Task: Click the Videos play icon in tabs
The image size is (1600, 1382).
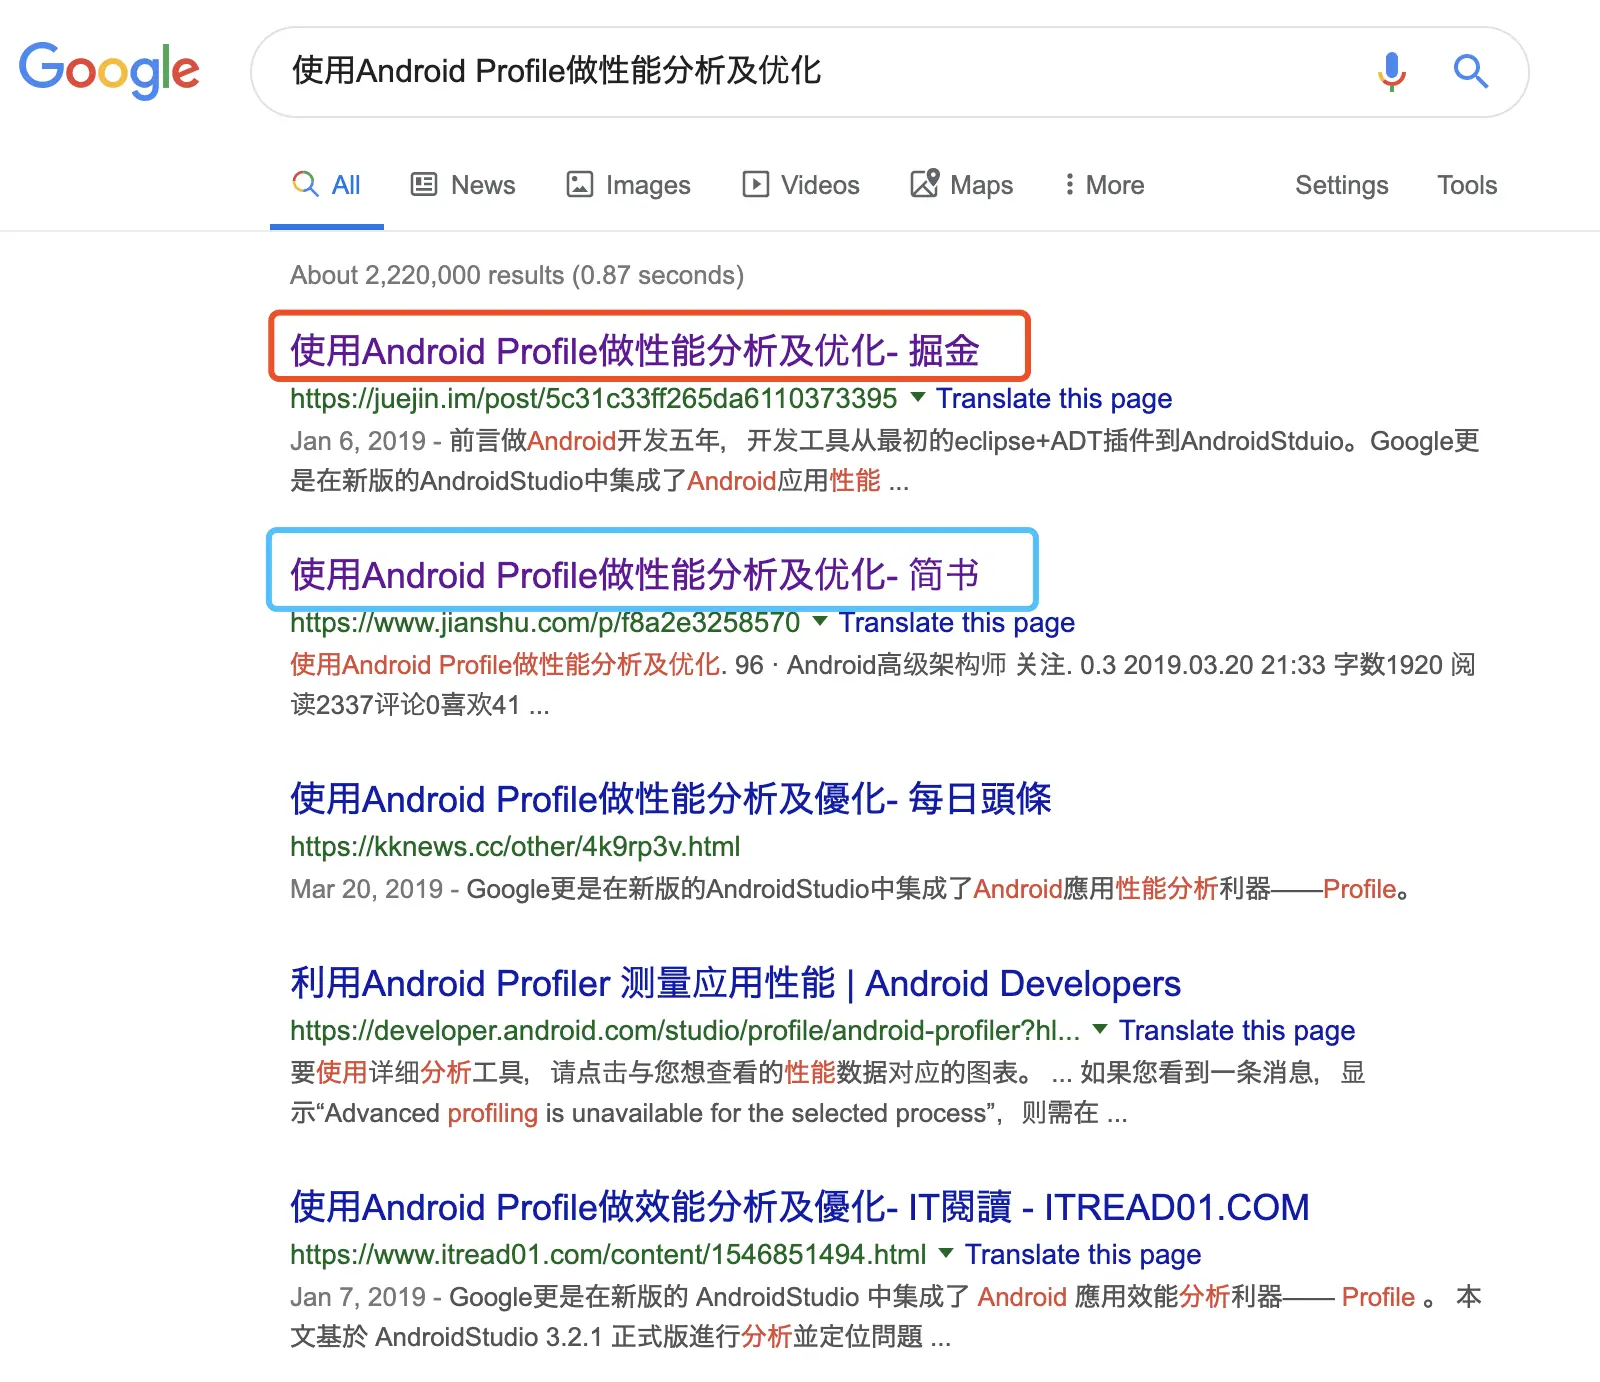Action: [x=755, y=185]
